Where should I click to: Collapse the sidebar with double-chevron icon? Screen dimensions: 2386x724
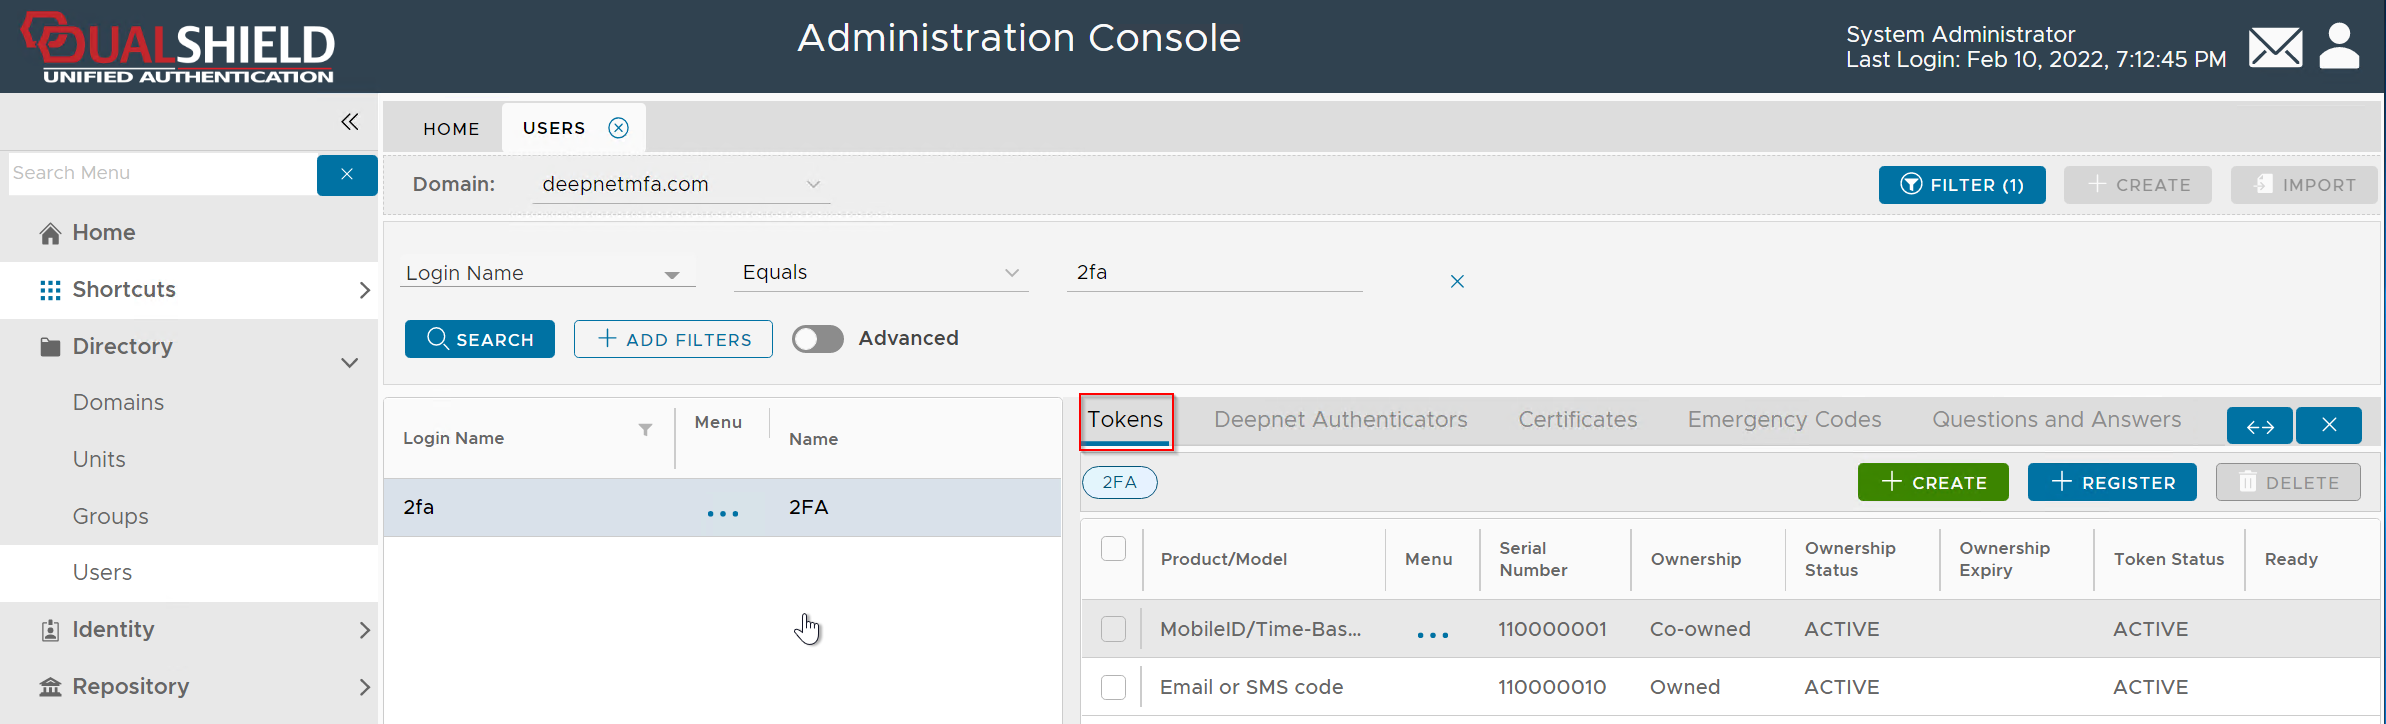[349, 122]
